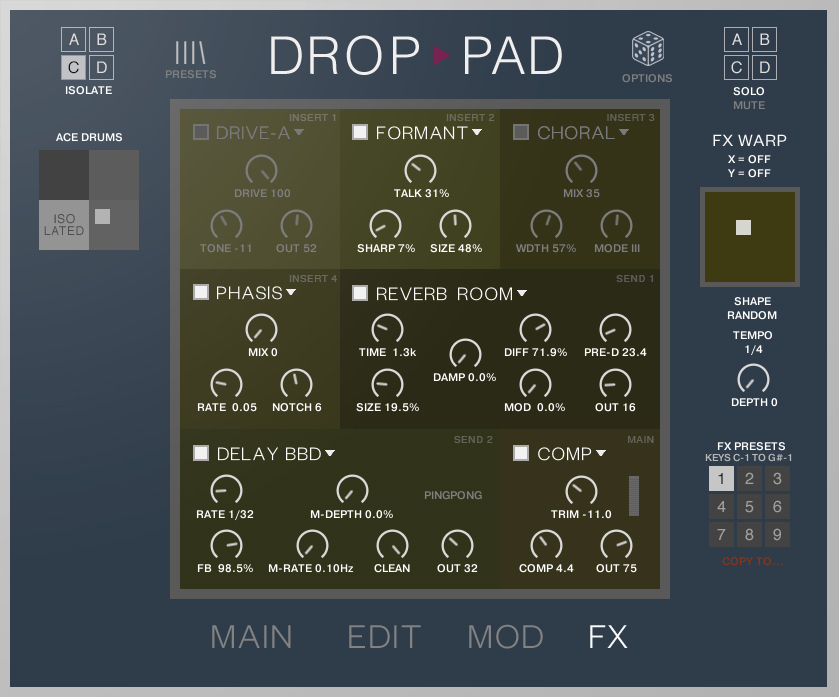Solo pad C in Solo/Mute grid
The height and width of the screenshot is (697, 839).
(x=737, y=67)
